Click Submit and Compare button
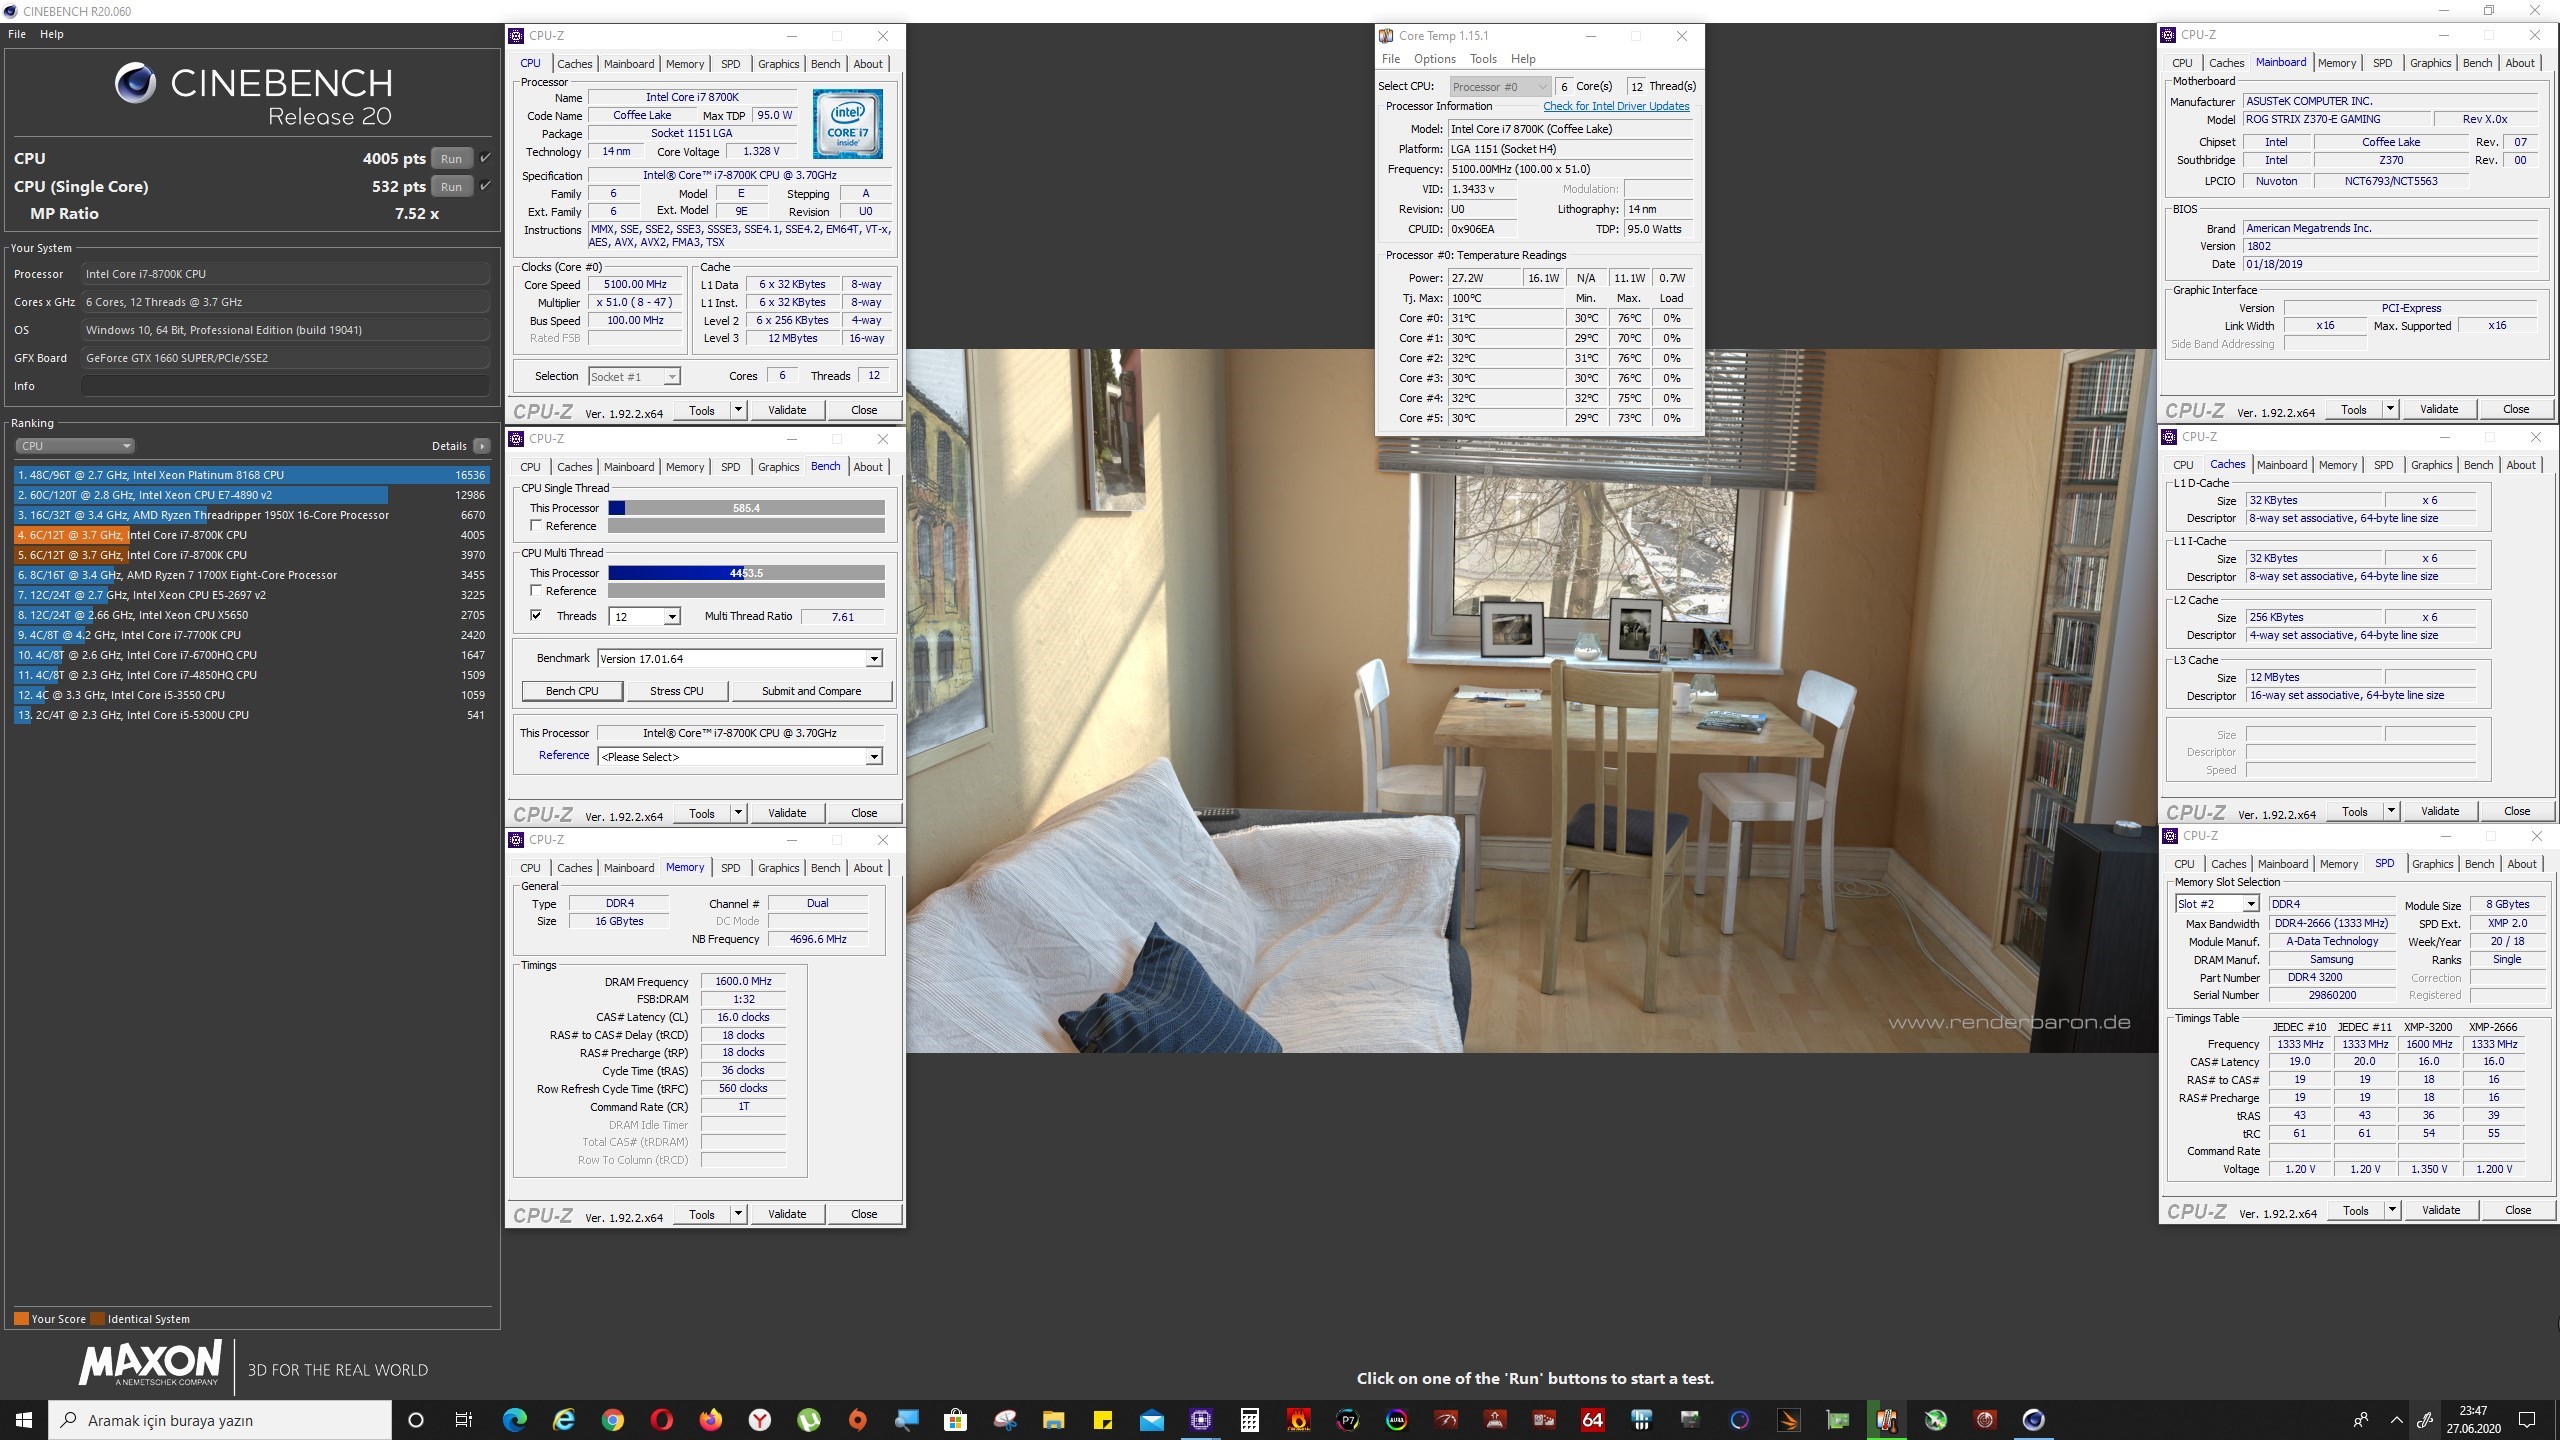This screenshot has width=2560, height=1440. [811, 691]
